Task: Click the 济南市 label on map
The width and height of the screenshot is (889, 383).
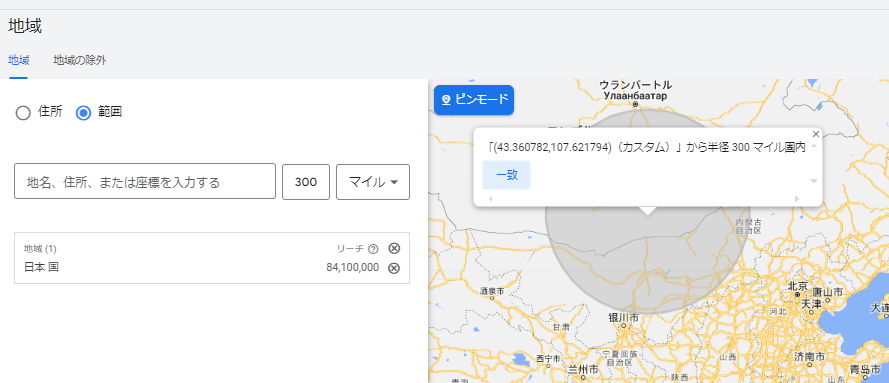Action: click(x=810, y=357)
